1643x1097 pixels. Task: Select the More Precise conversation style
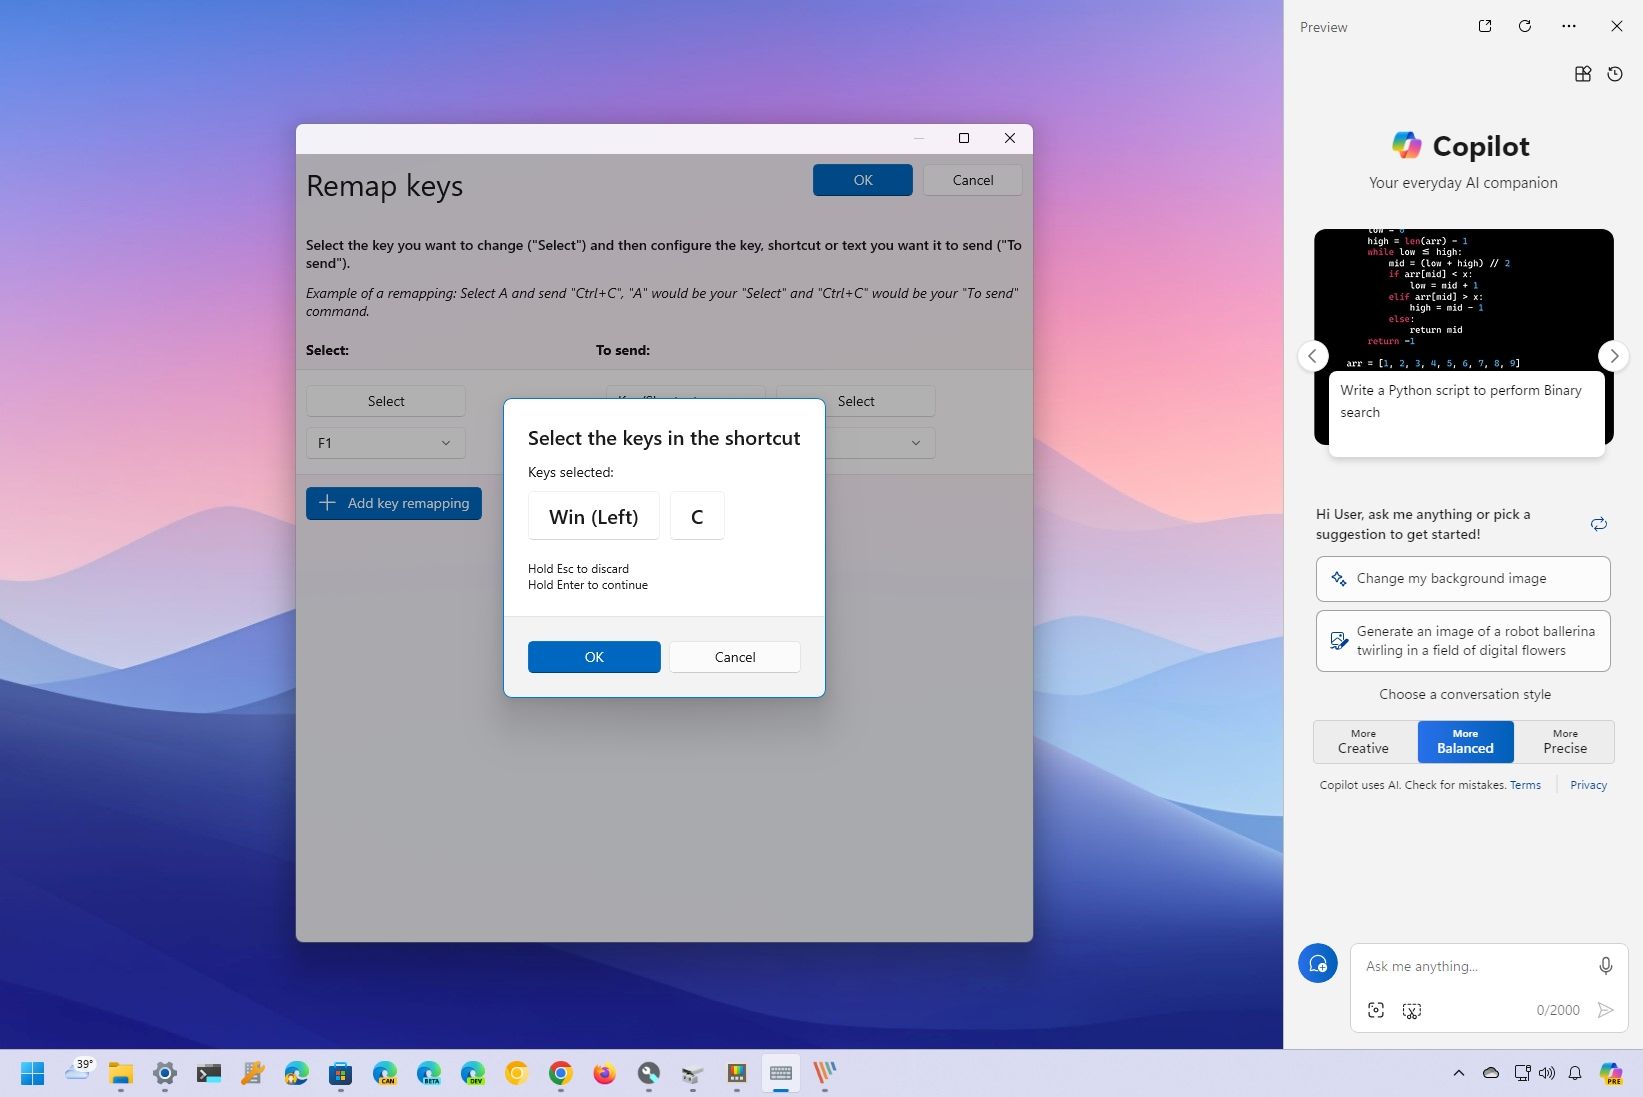tap(1564, 741)
